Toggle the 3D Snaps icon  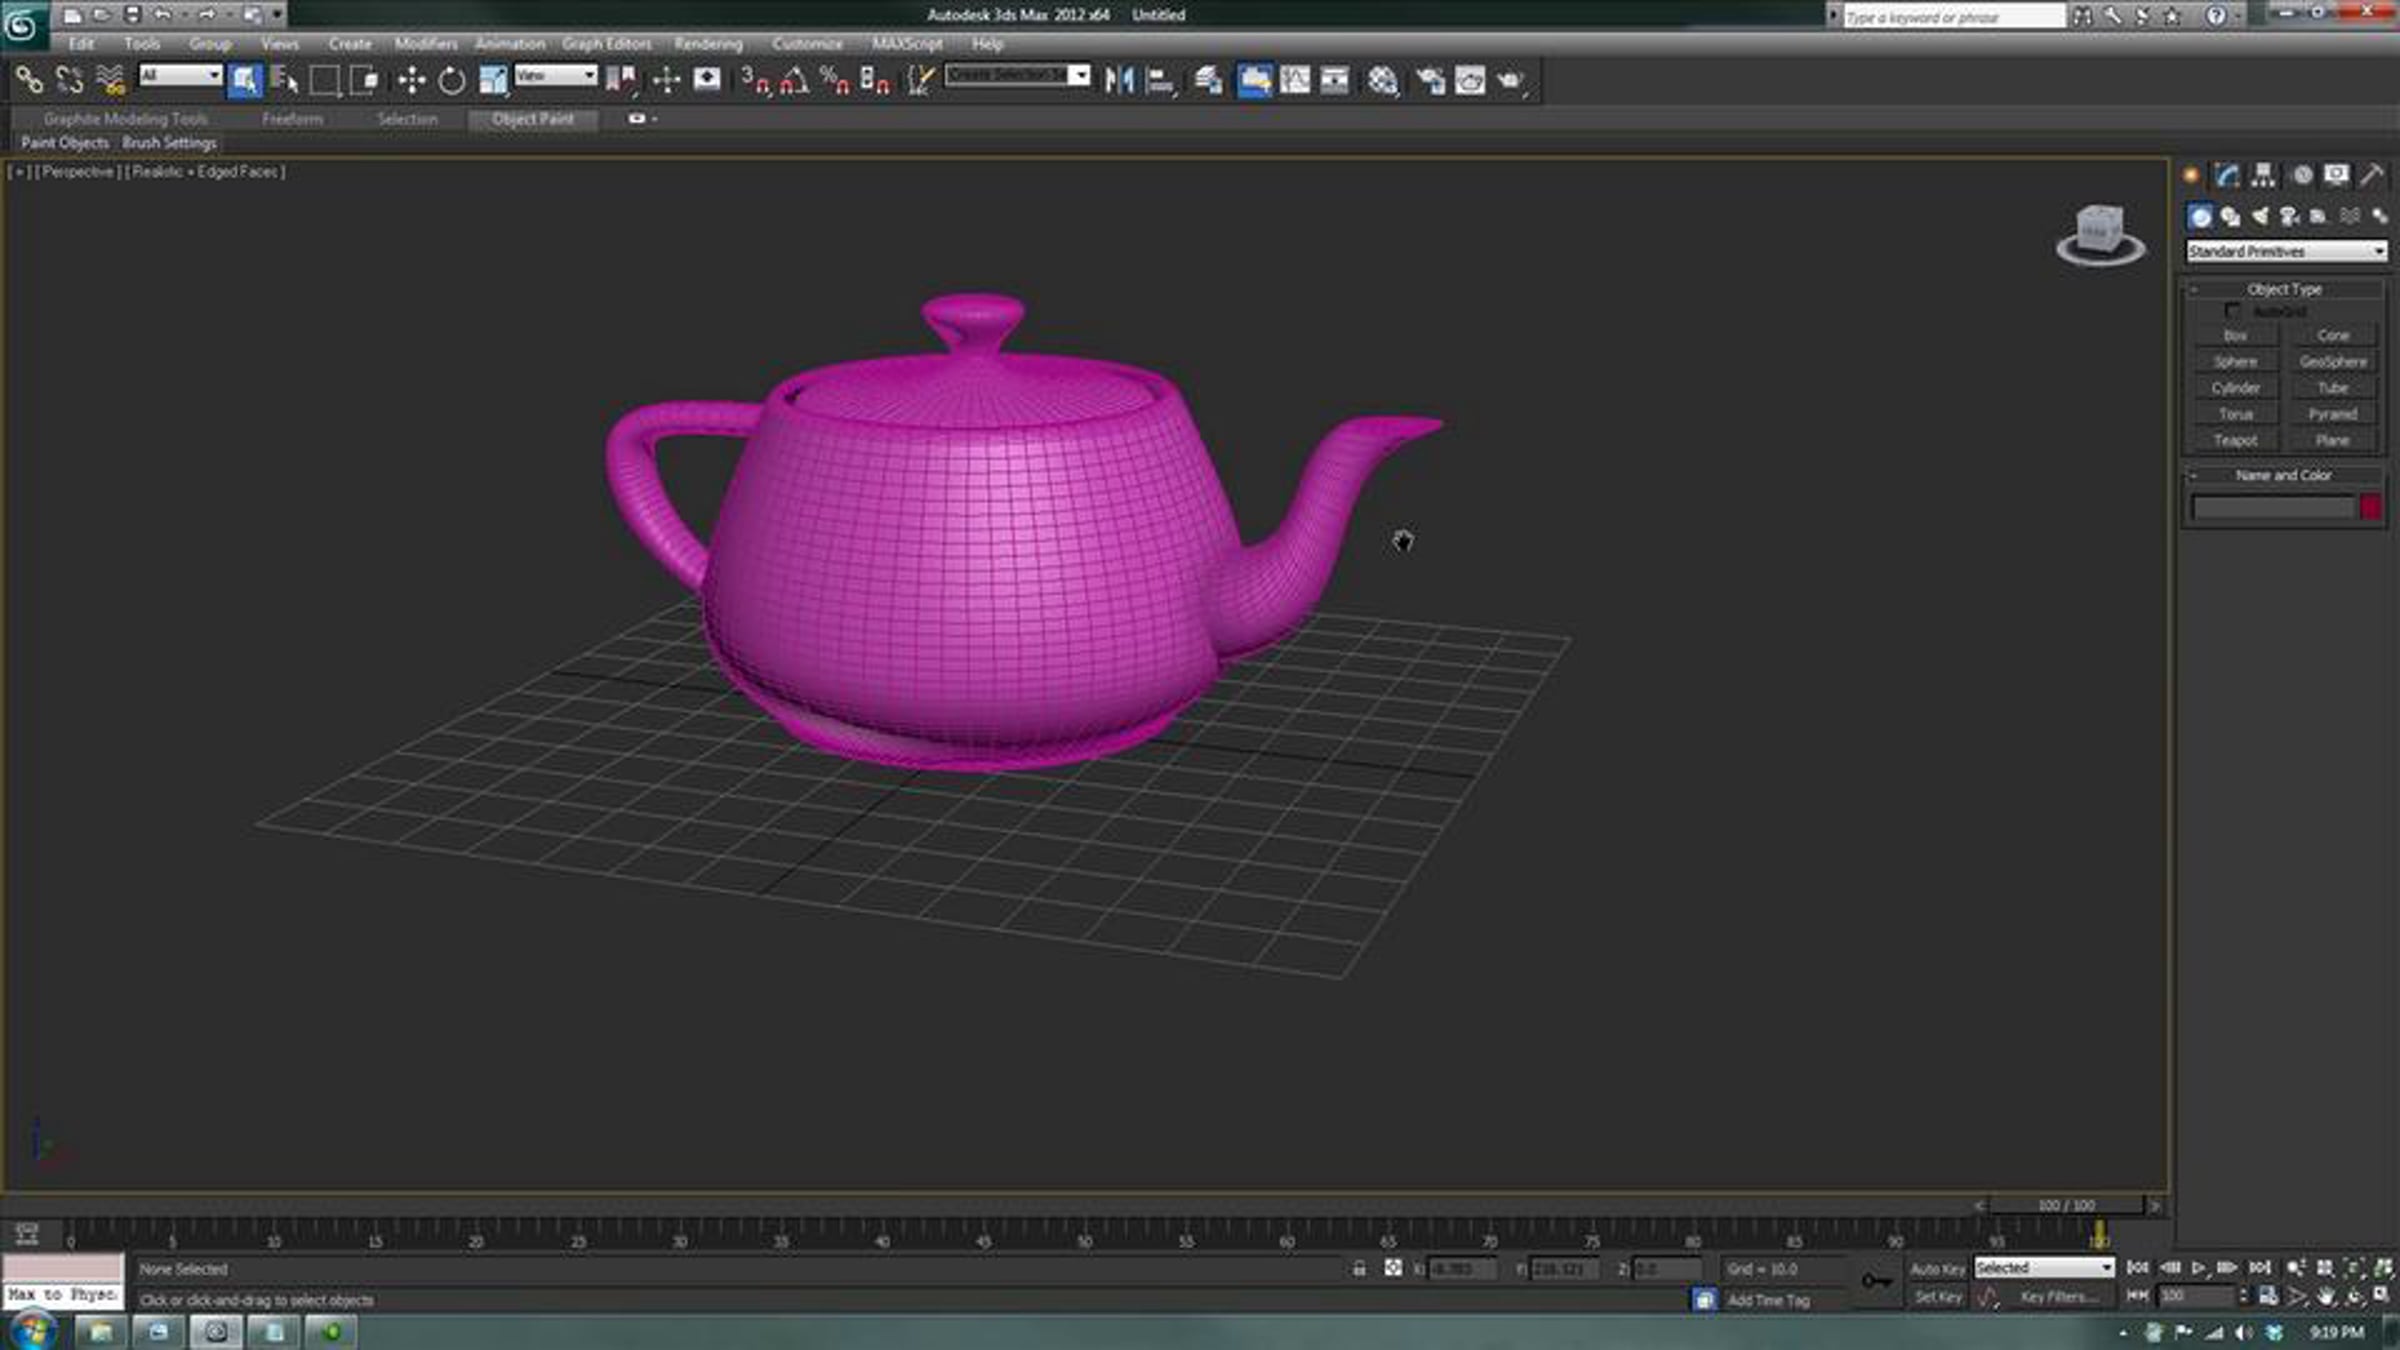click(755, 80)
